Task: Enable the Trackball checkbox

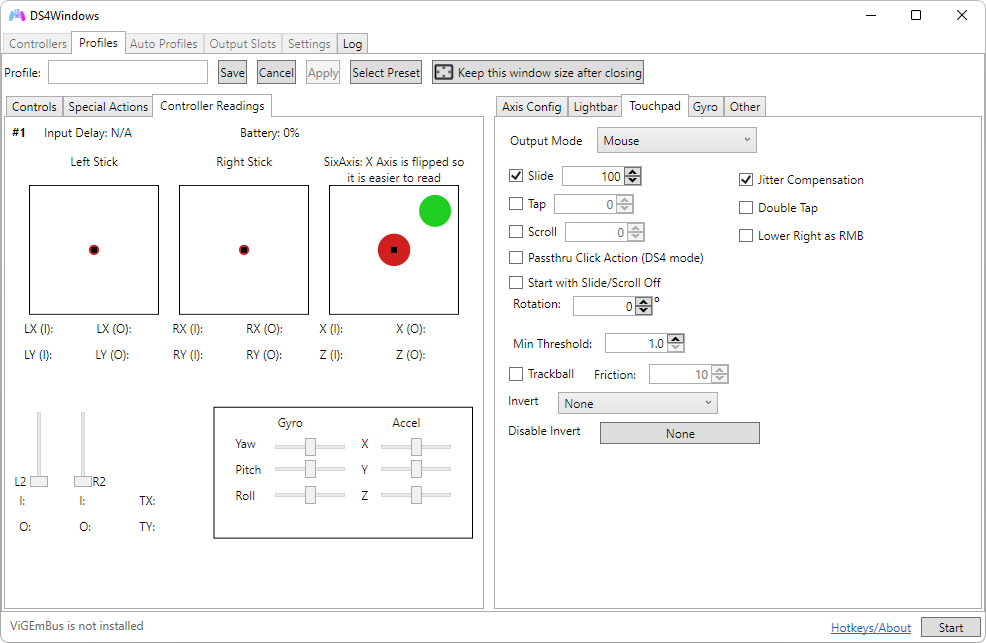Action: click(x=516, y=374)
